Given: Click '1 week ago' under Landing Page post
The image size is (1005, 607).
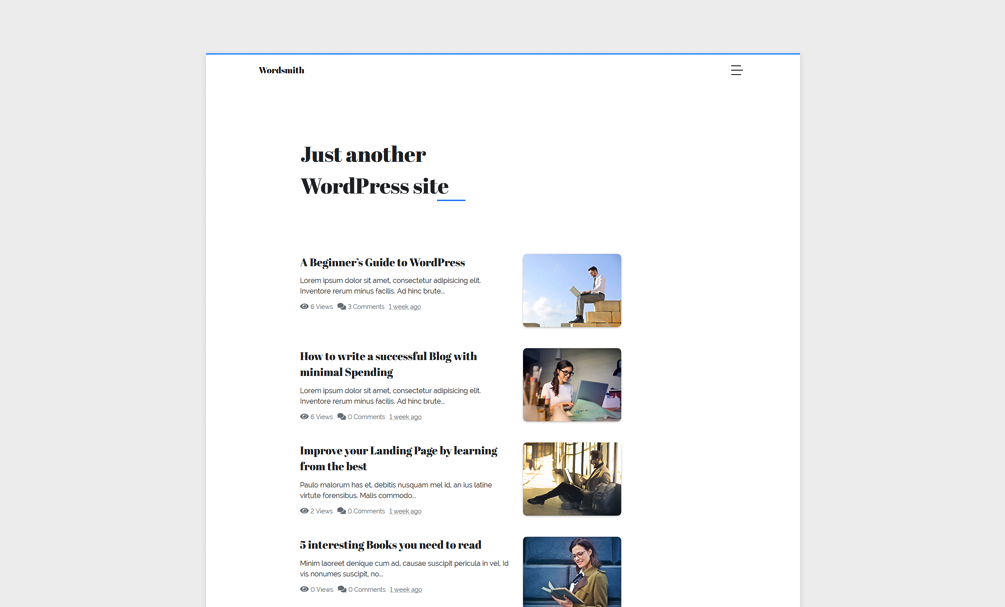Looking at the screenshot, I should [x=405, y=511].
